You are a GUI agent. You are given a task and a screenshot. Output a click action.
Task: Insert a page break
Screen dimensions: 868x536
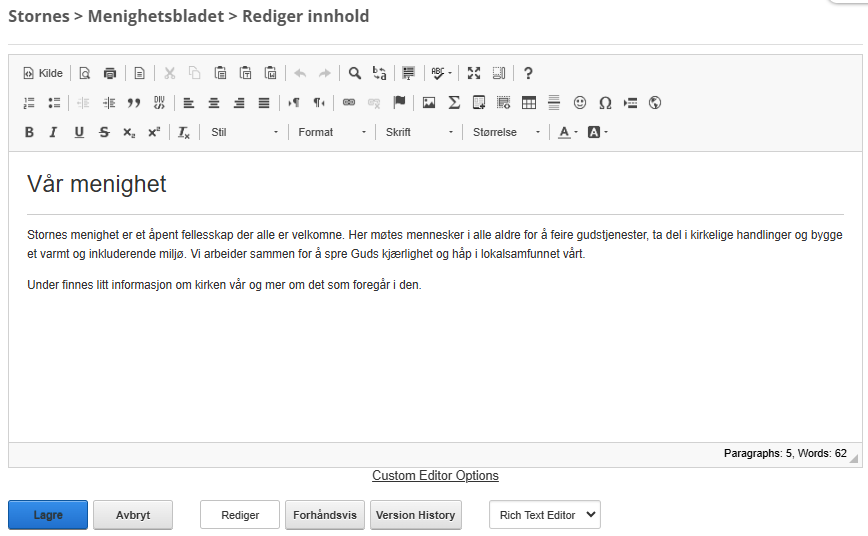630,103
